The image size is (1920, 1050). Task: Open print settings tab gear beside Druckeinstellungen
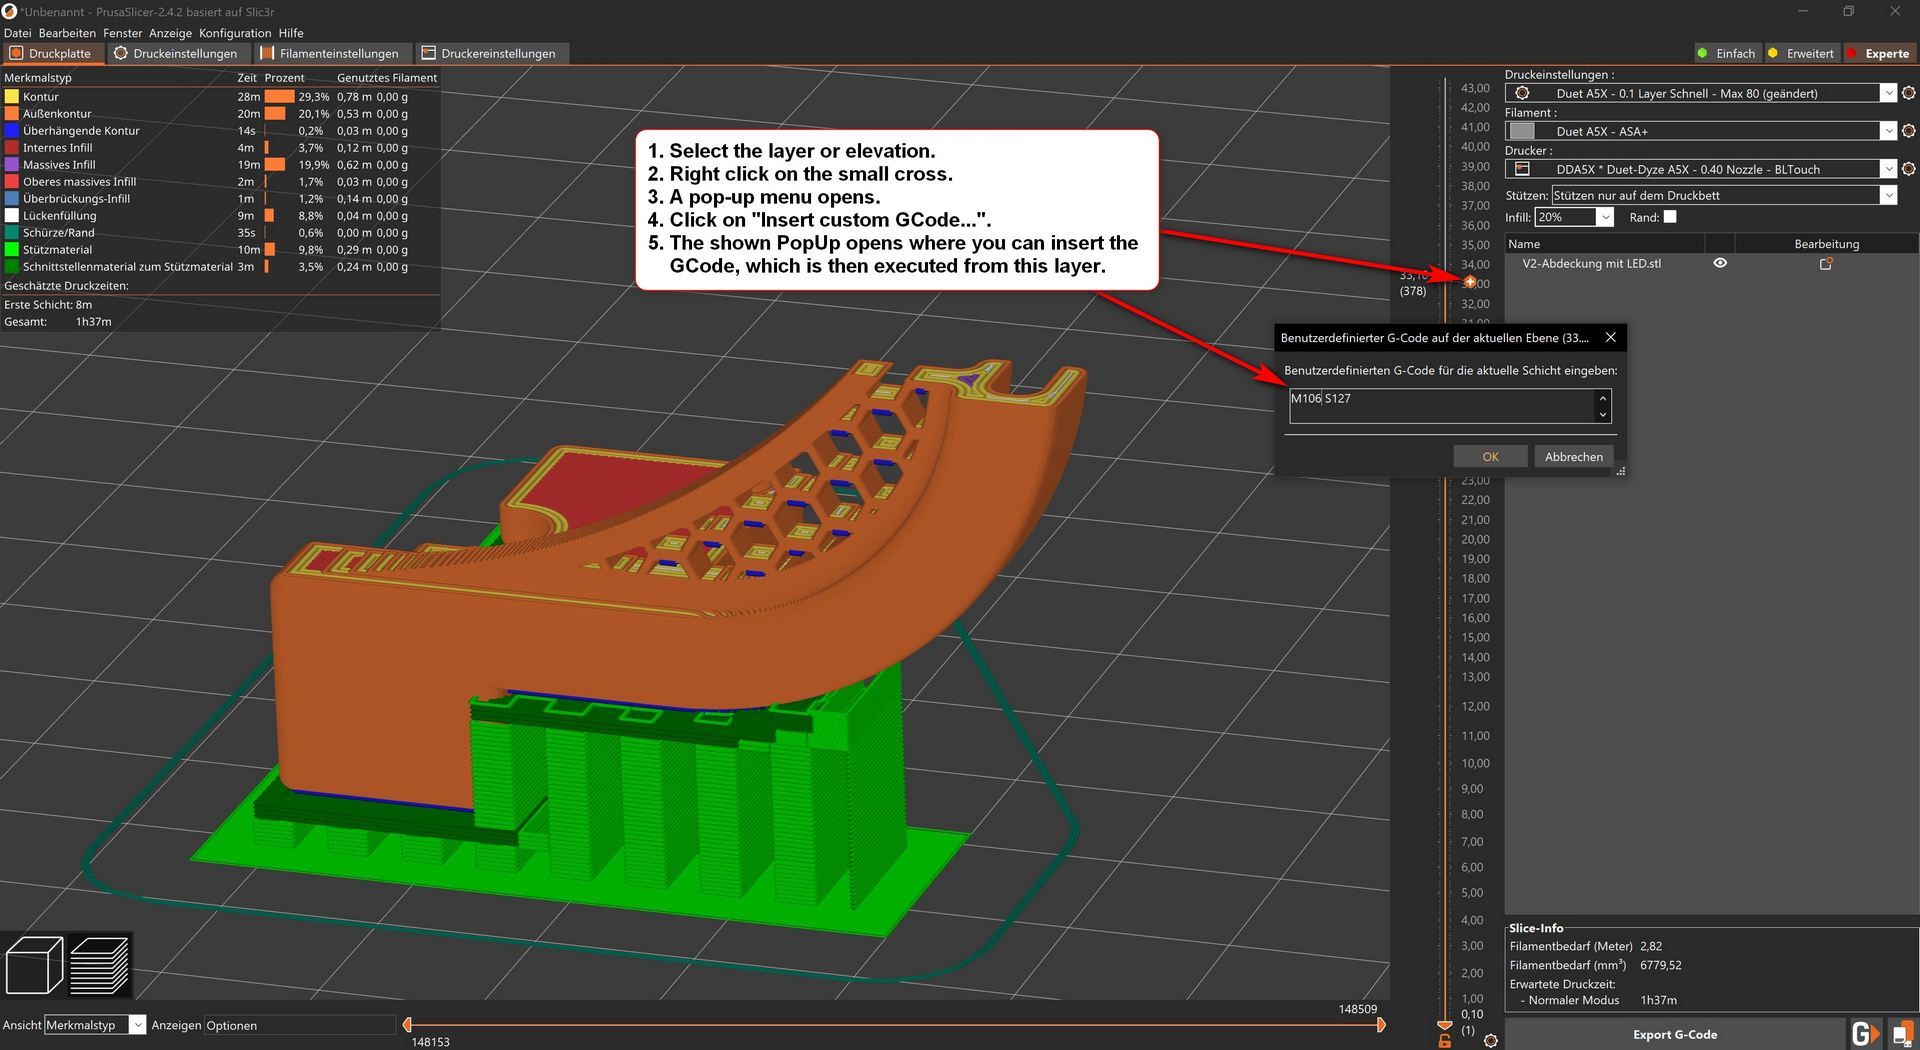pyautogui.click(x=1908, y=93)
